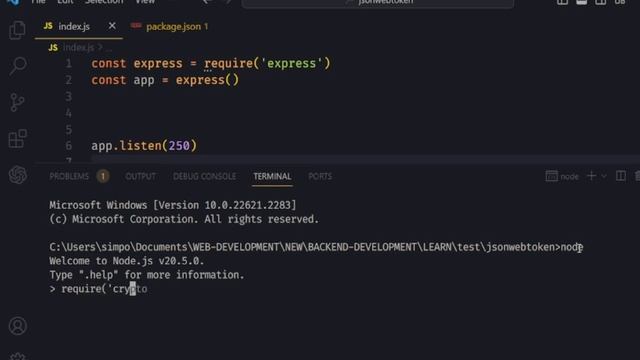This screenshot has width=640, height=360.
Task: Click the word app on line 2
Action: (144, 80)
